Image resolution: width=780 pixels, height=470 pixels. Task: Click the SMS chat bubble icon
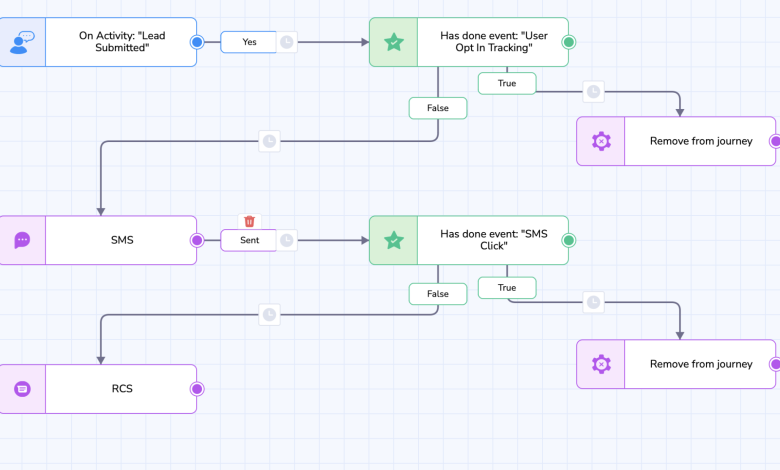[22, 240]
